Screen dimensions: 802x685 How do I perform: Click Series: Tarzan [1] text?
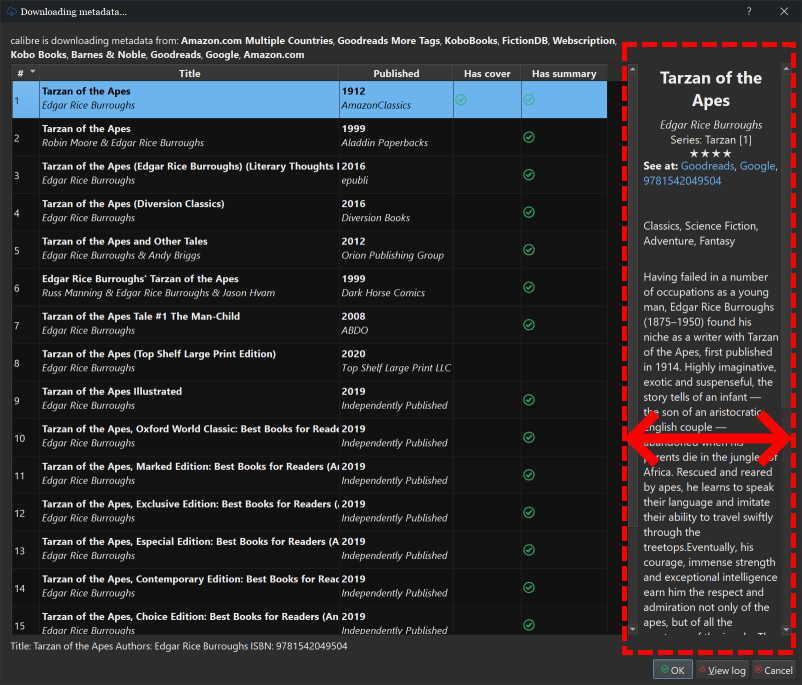710,140
